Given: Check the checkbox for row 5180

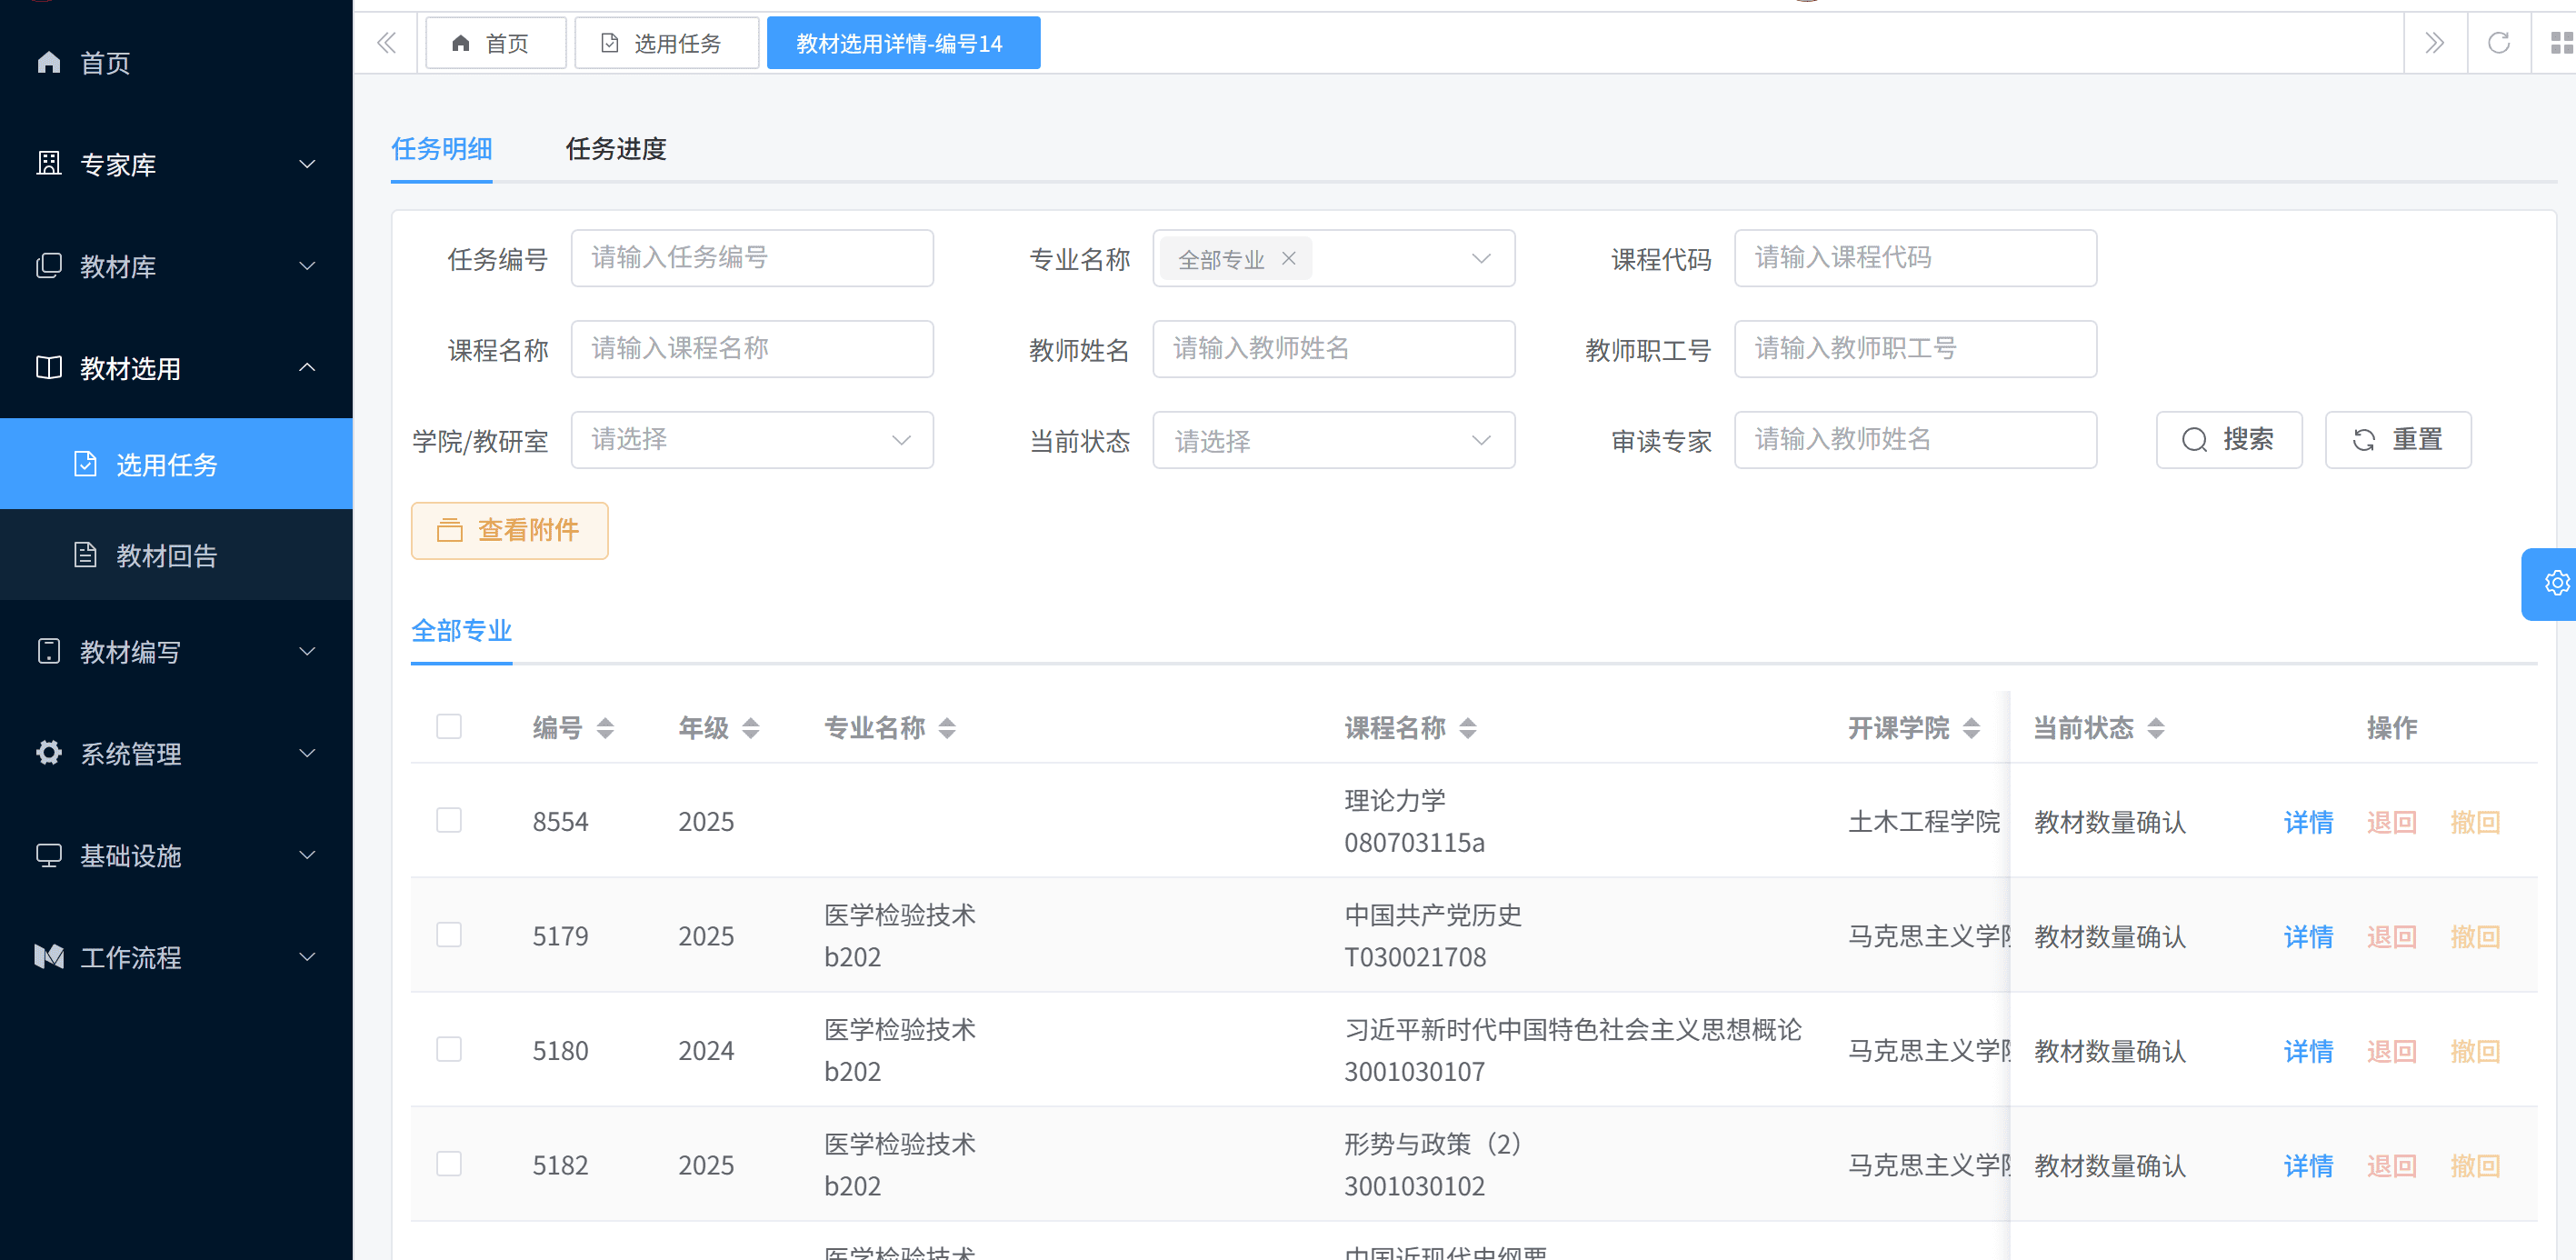Looking at the screenshot, I should (x=449, y=1049).
